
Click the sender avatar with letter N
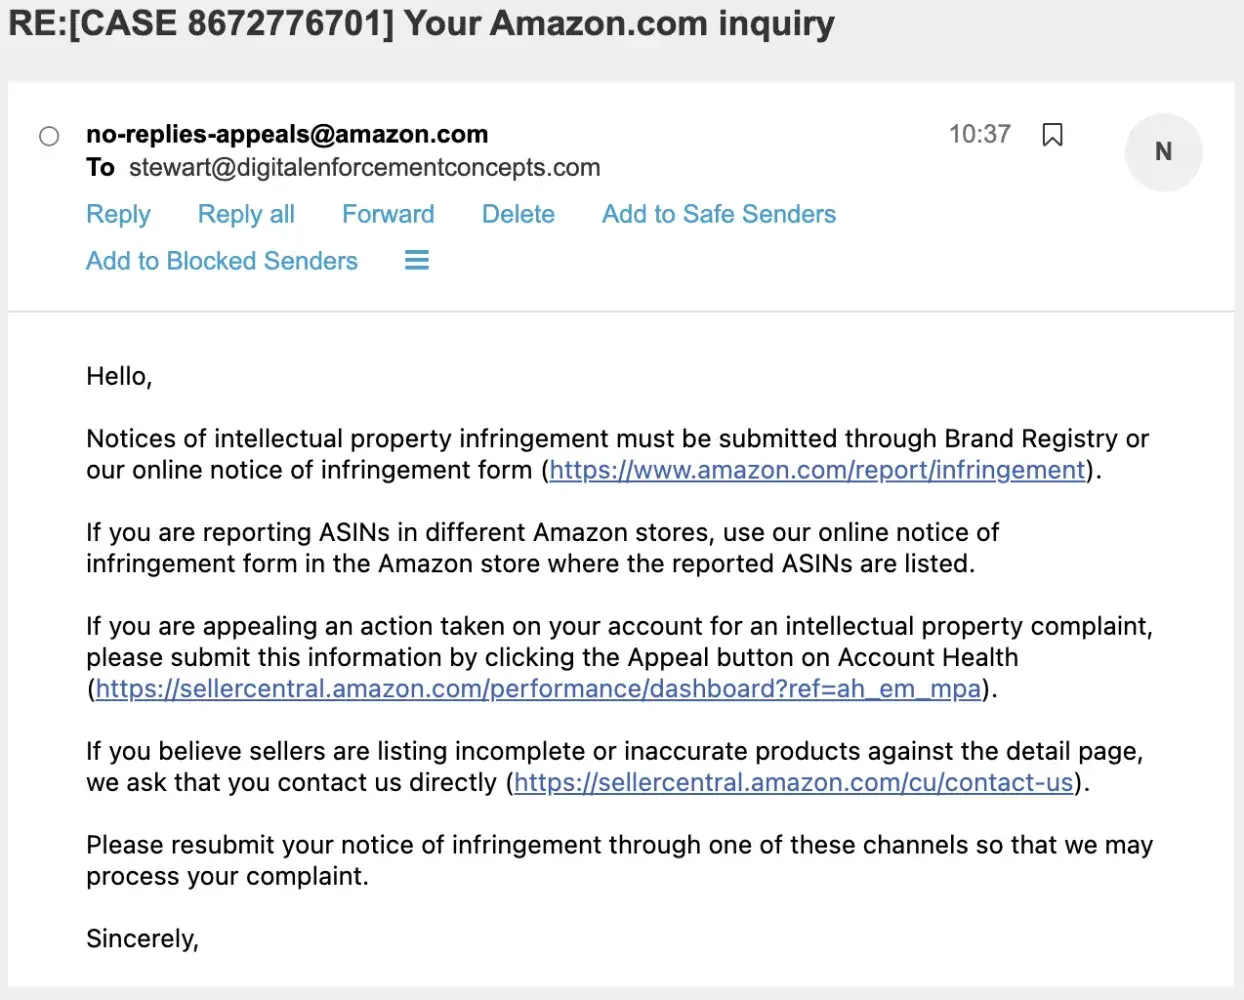tap(1163, 152)
